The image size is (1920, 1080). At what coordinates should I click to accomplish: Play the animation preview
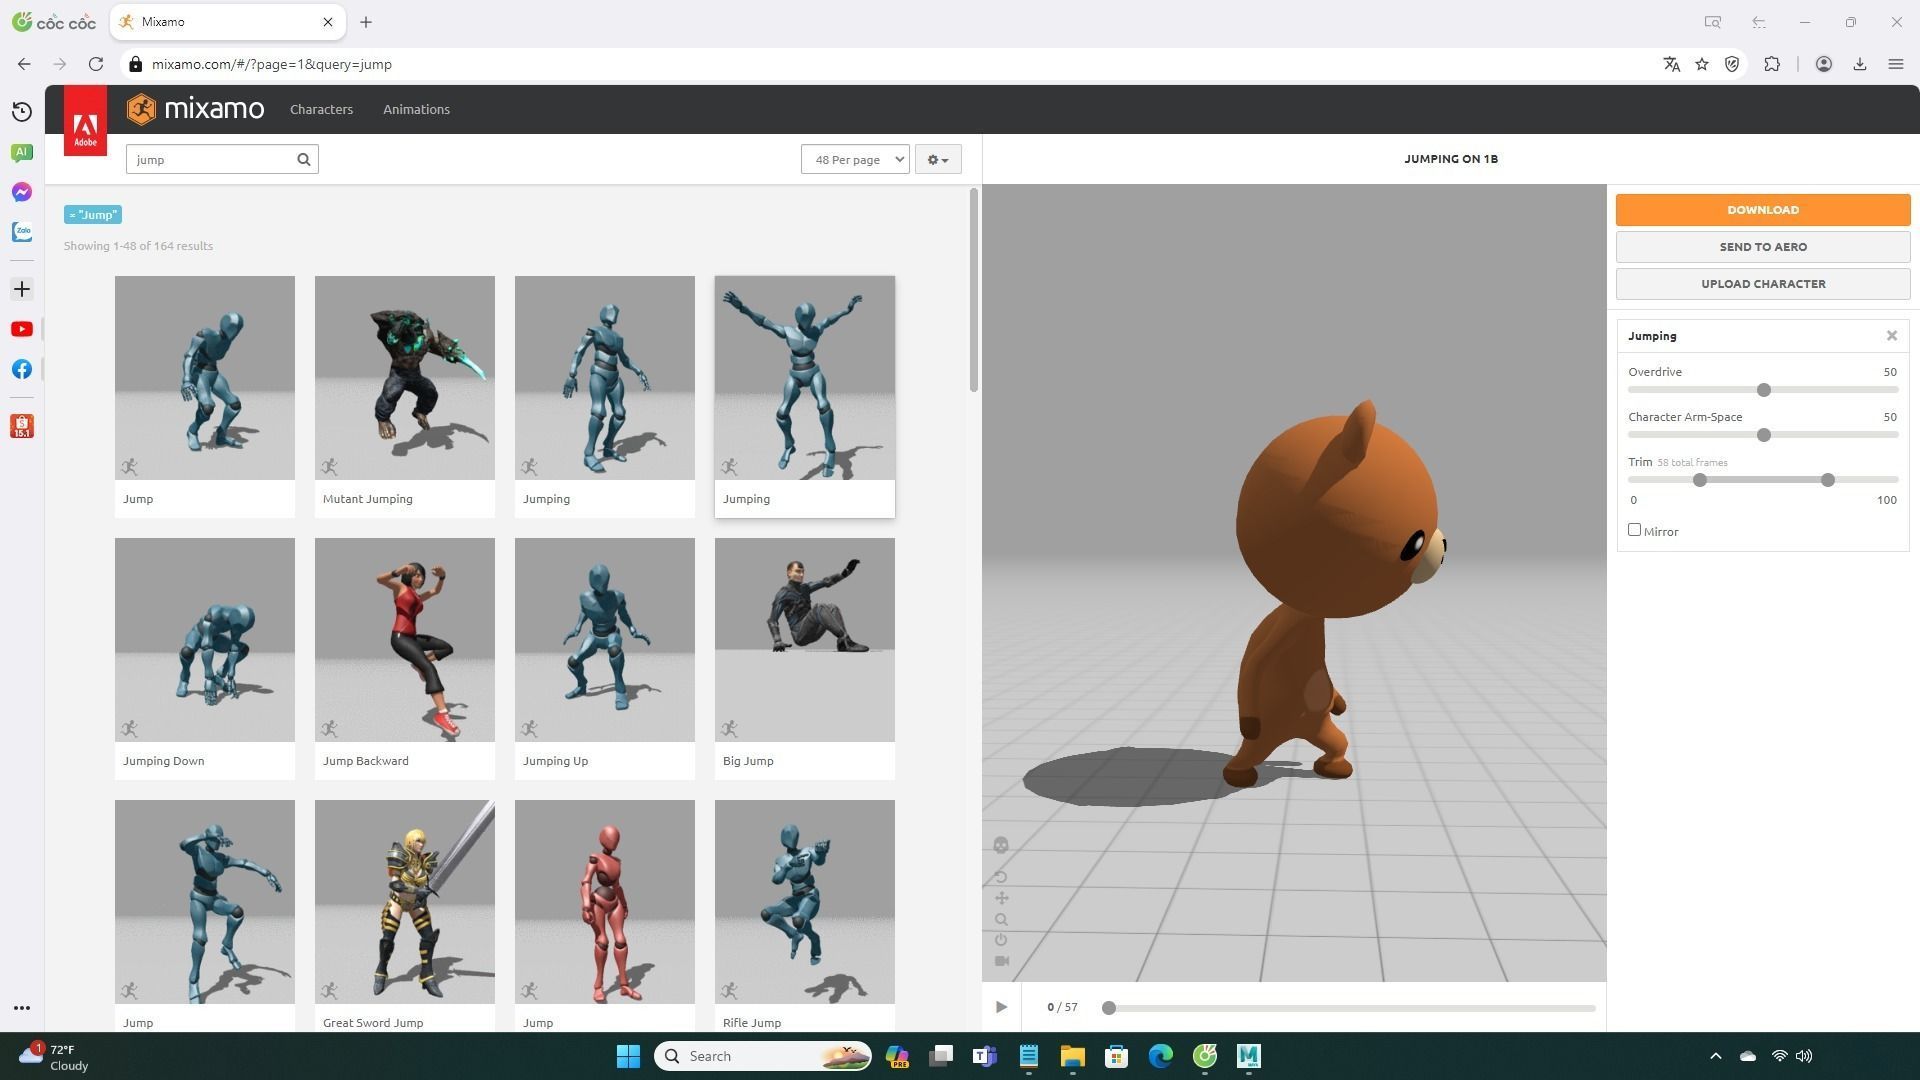click(1001, 1007)
